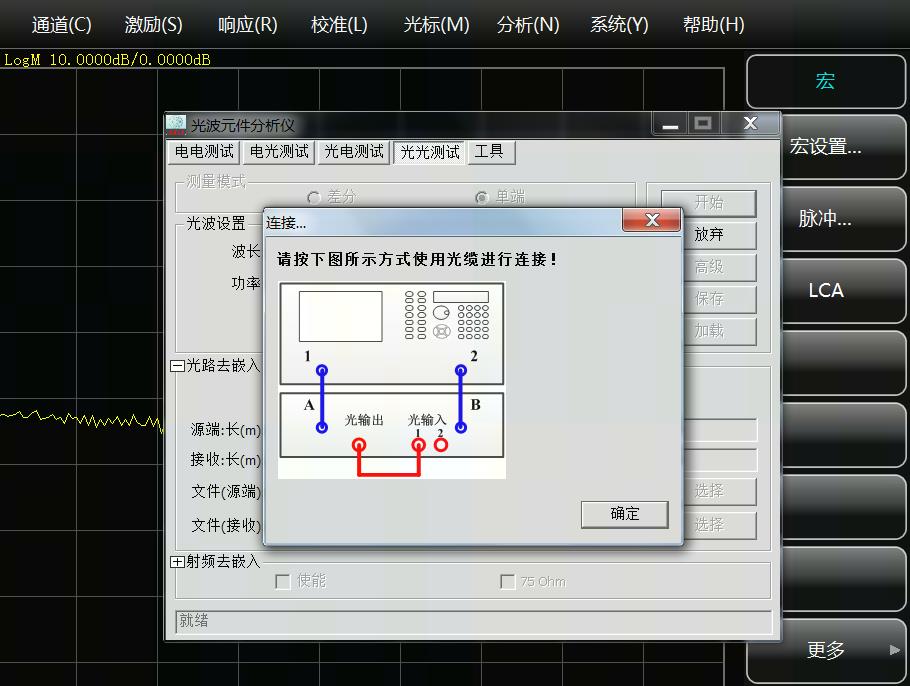Expand the 射频去嵌入 section
This screenshot has width=910, height=686.
(x=177, y=562)
